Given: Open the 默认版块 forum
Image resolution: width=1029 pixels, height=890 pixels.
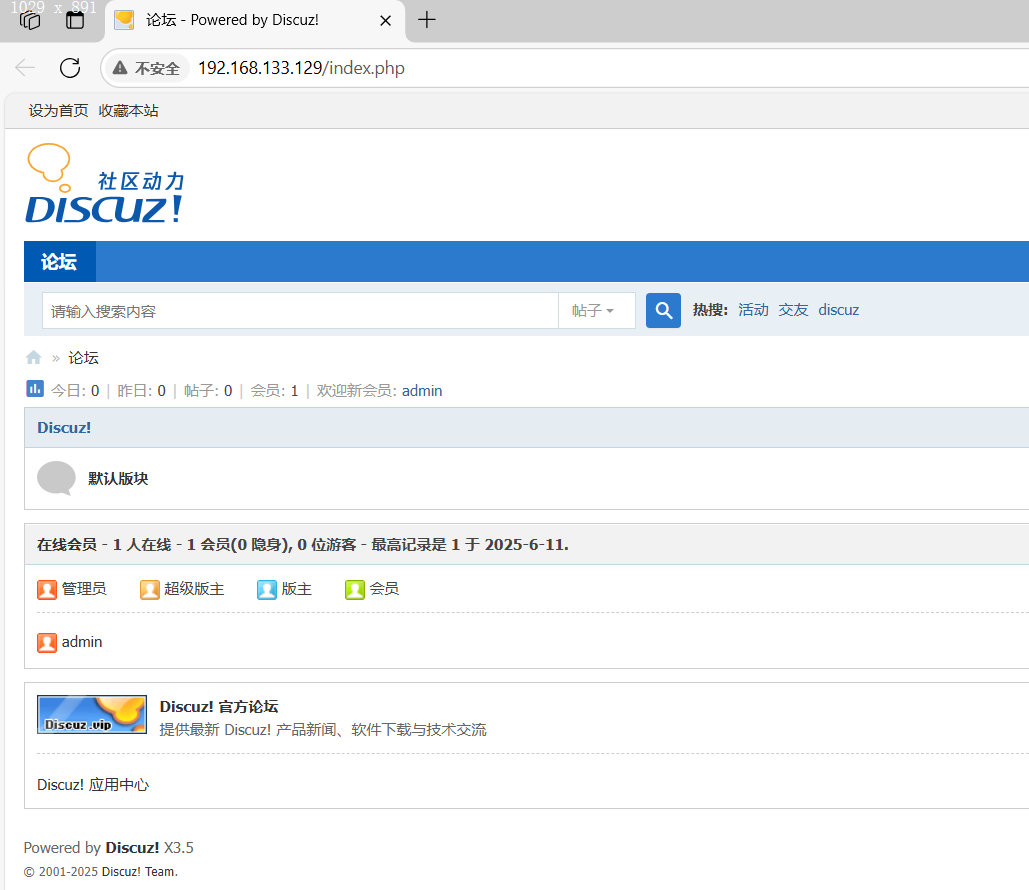Looking at the screenshot, I should 118,478.
